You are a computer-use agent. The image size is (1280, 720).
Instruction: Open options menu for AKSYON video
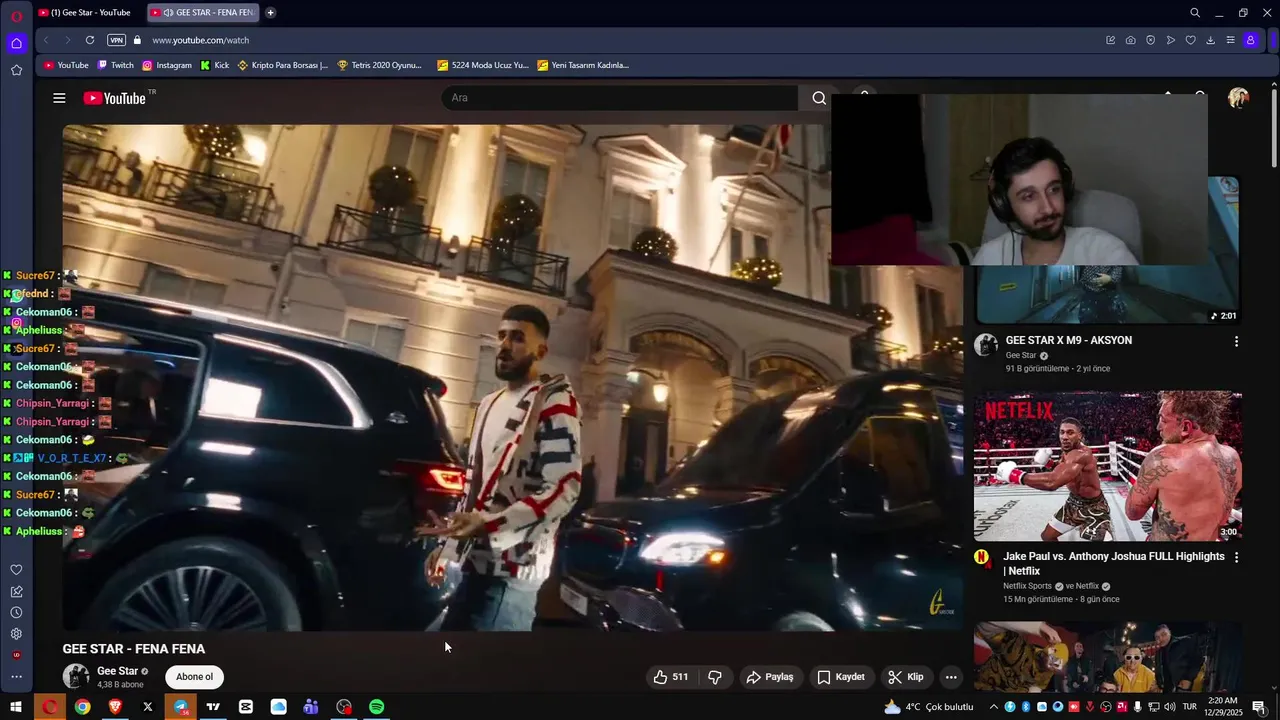pyautogui.click(x=1236, y=341)
